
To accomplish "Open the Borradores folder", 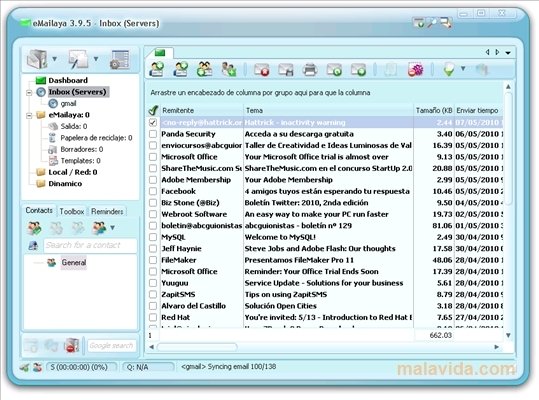I will tap(82, 149).
